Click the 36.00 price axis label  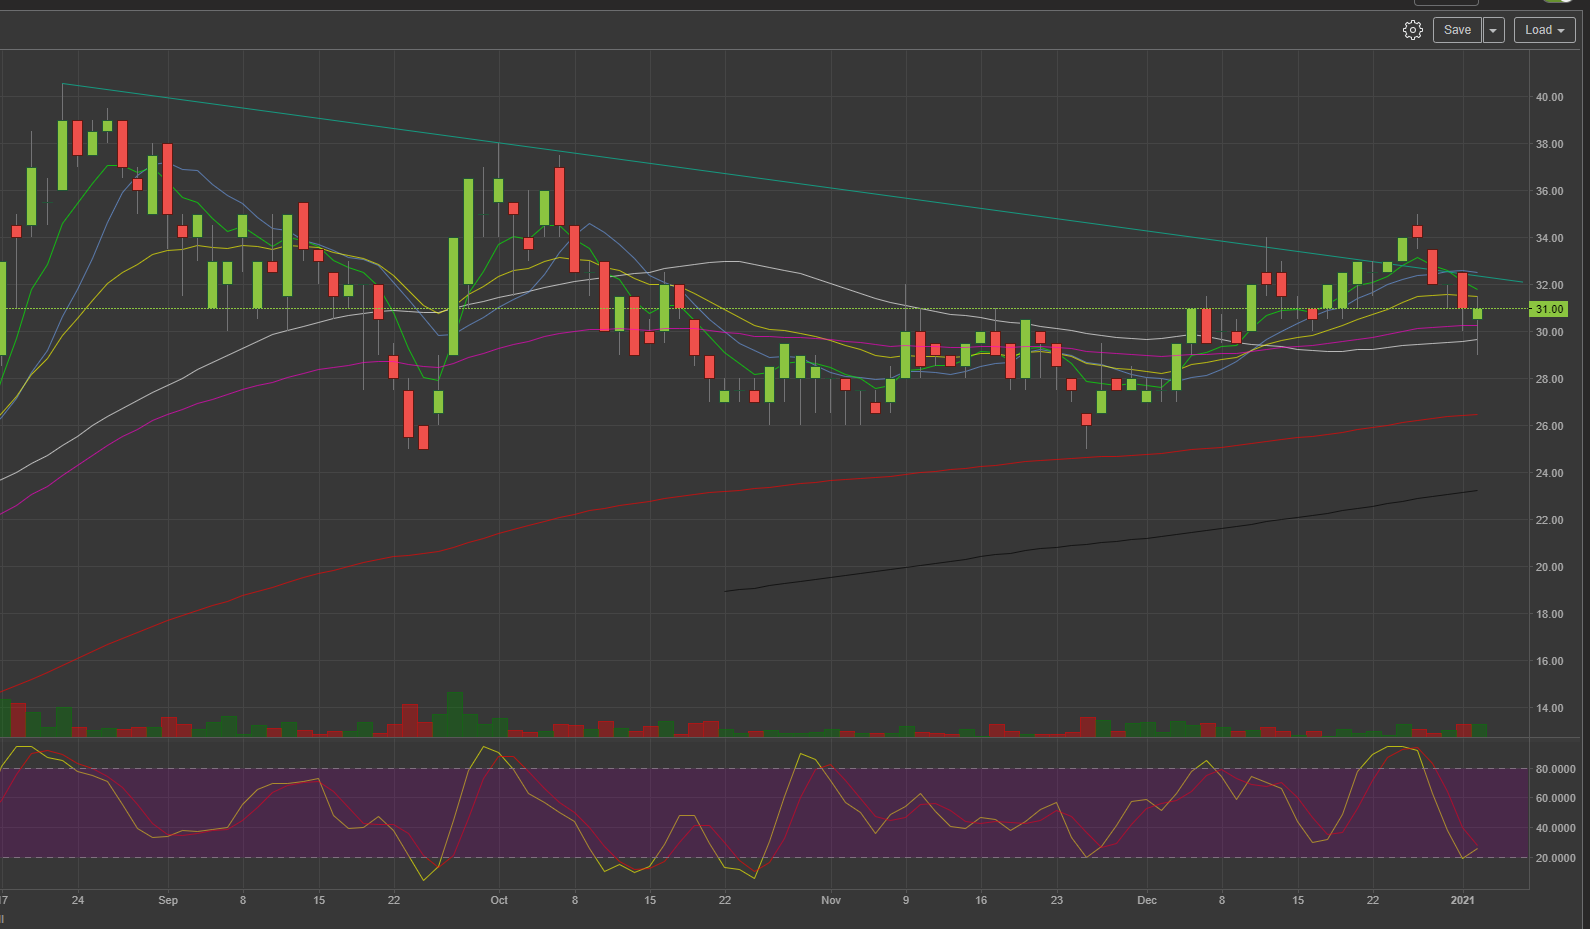(1549, 191)
